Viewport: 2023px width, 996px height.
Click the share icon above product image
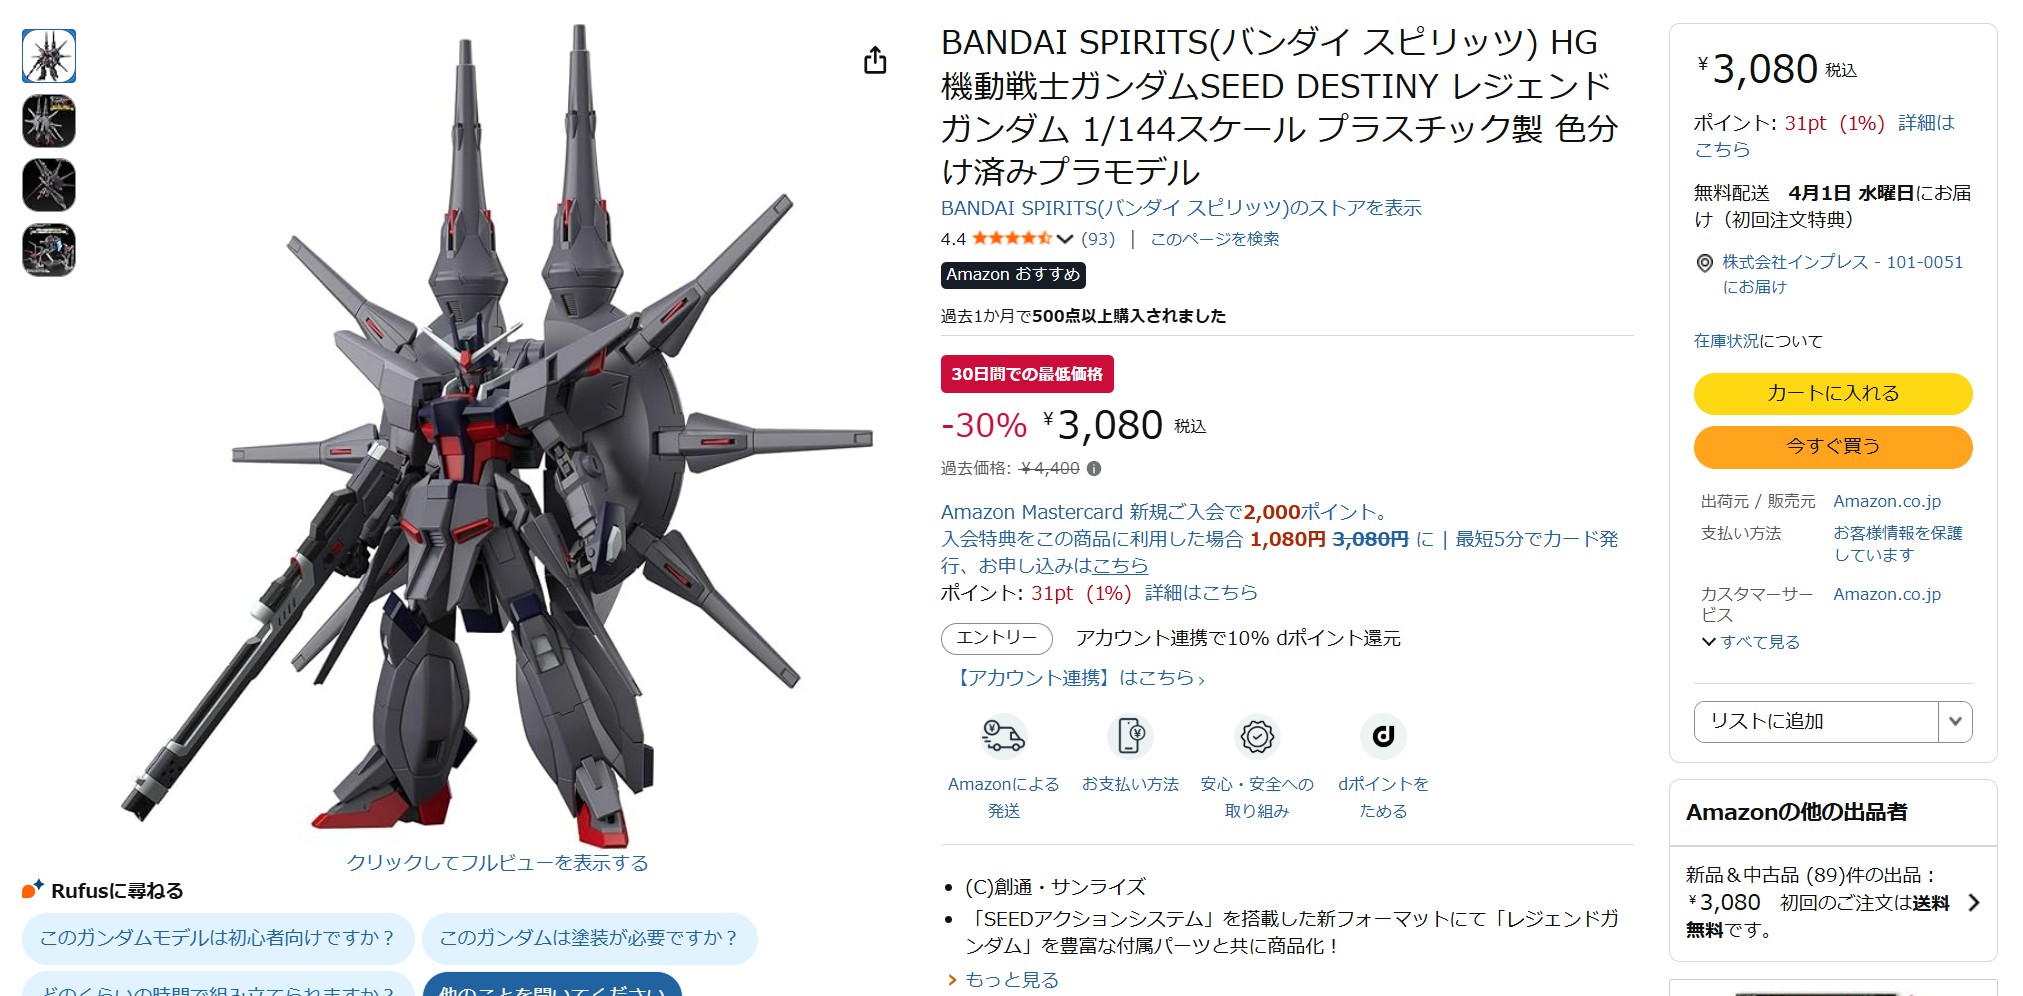click(x=875, y=60)
